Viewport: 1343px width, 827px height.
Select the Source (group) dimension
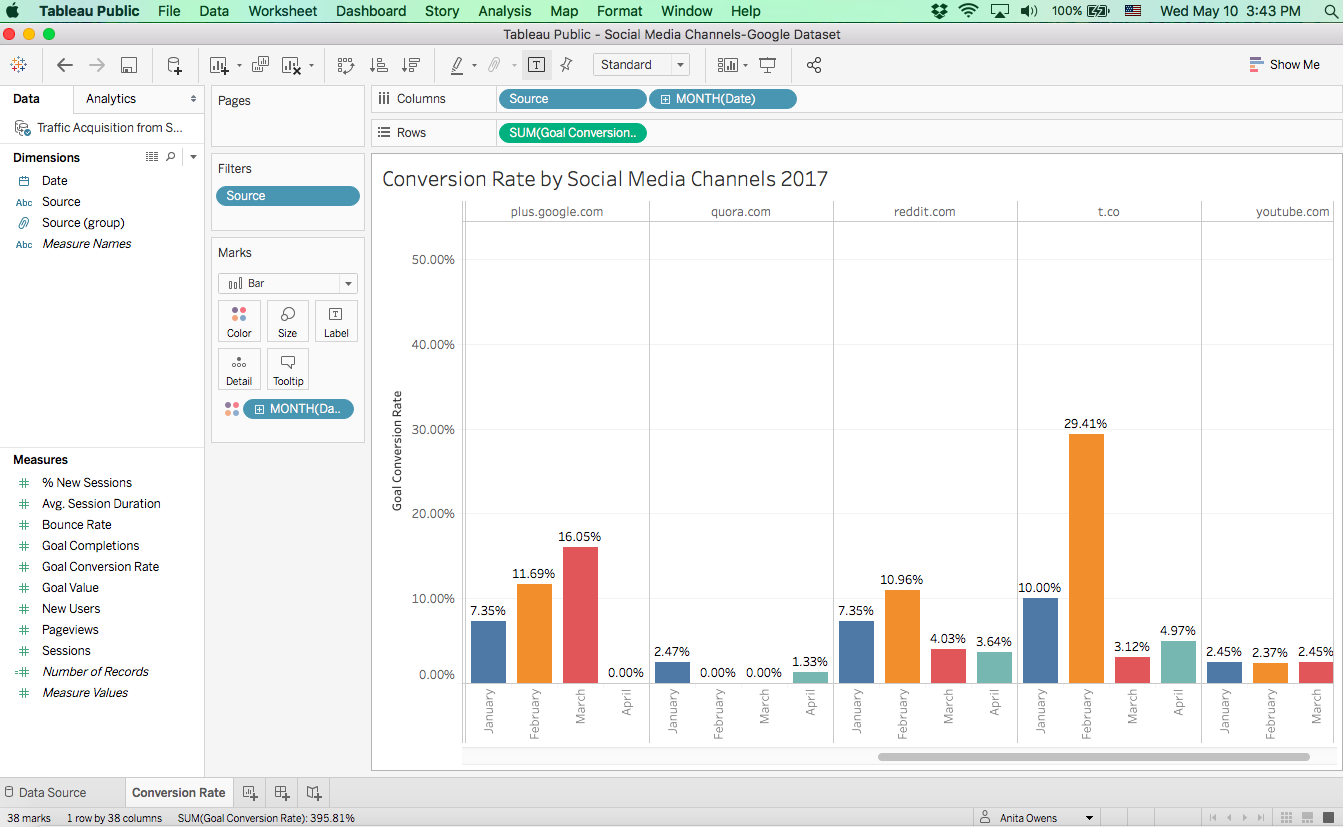pyautogui.click(x=83, y=223)
